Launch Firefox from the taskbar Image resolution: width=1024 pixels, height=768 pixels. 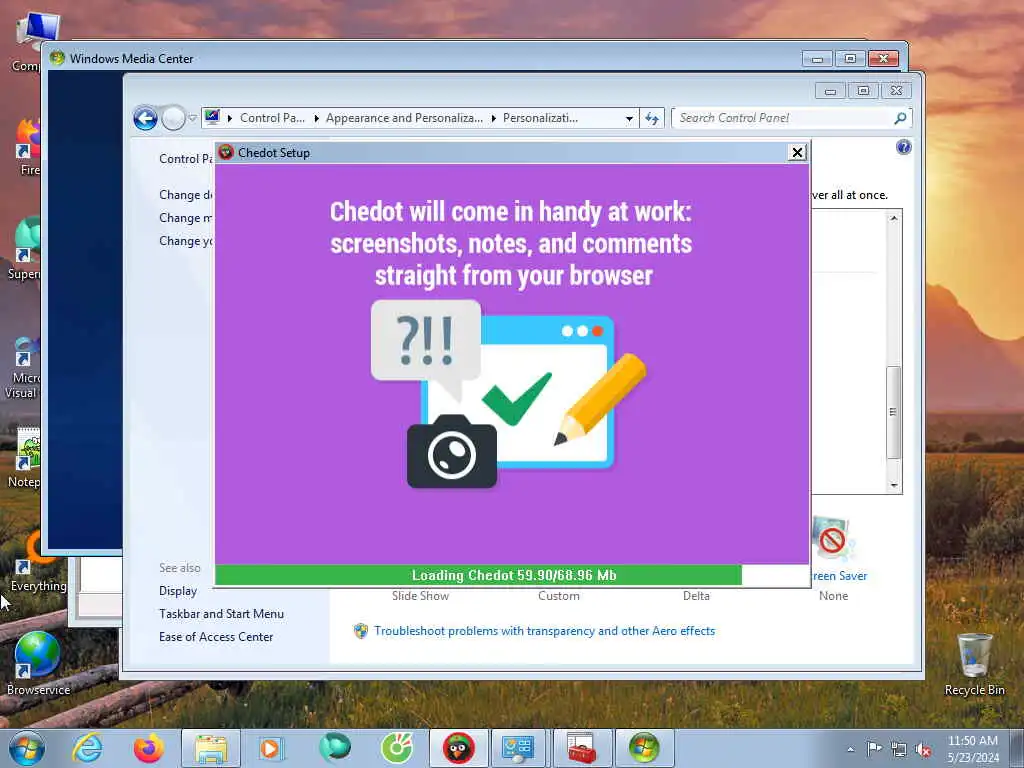tap(148, 748)
